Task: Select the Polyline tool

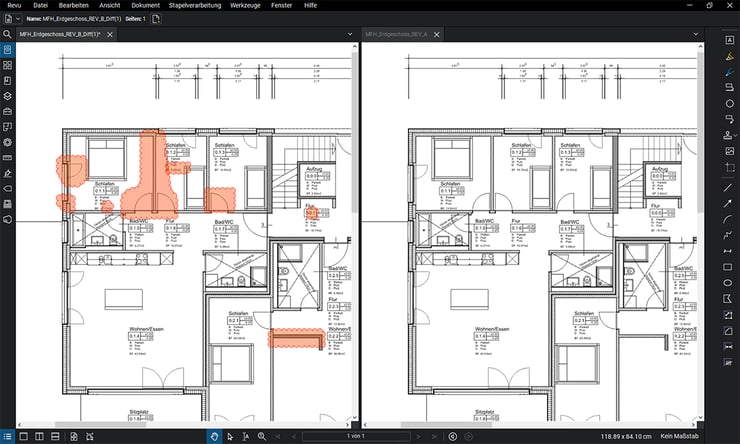Action: tap(728, 235)
